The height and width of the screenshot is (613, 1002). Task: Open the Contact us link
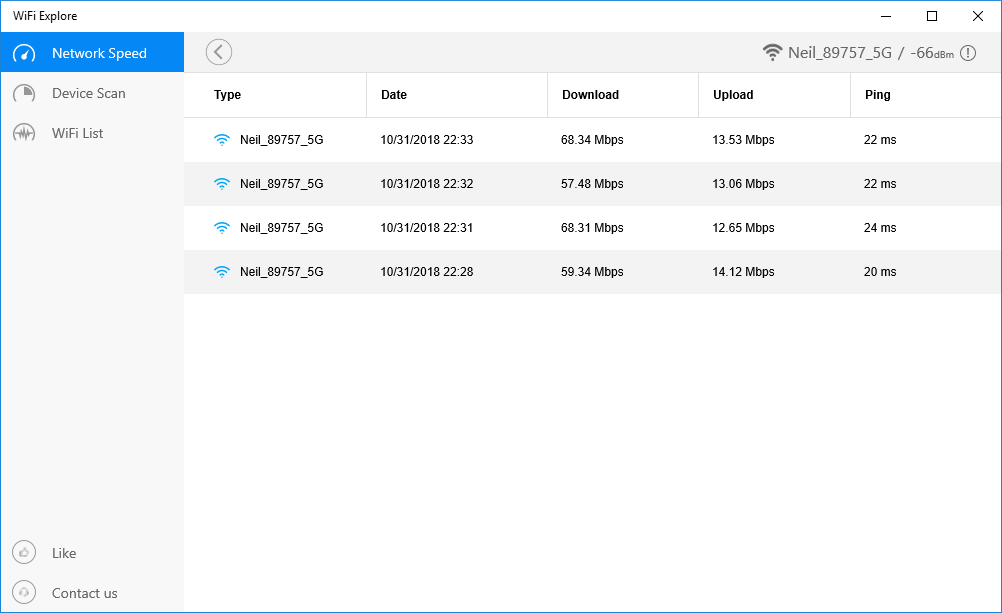[85, 593]
